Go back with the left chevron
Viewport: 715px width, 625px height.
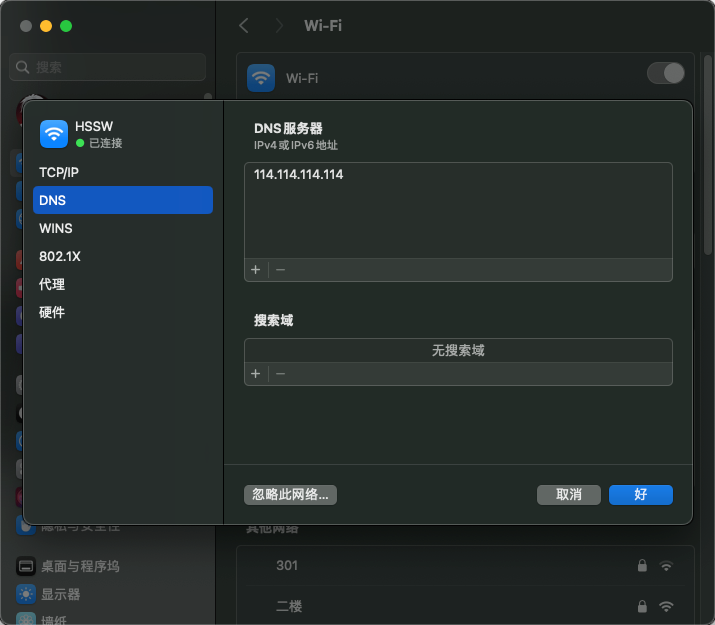[244, 26]
